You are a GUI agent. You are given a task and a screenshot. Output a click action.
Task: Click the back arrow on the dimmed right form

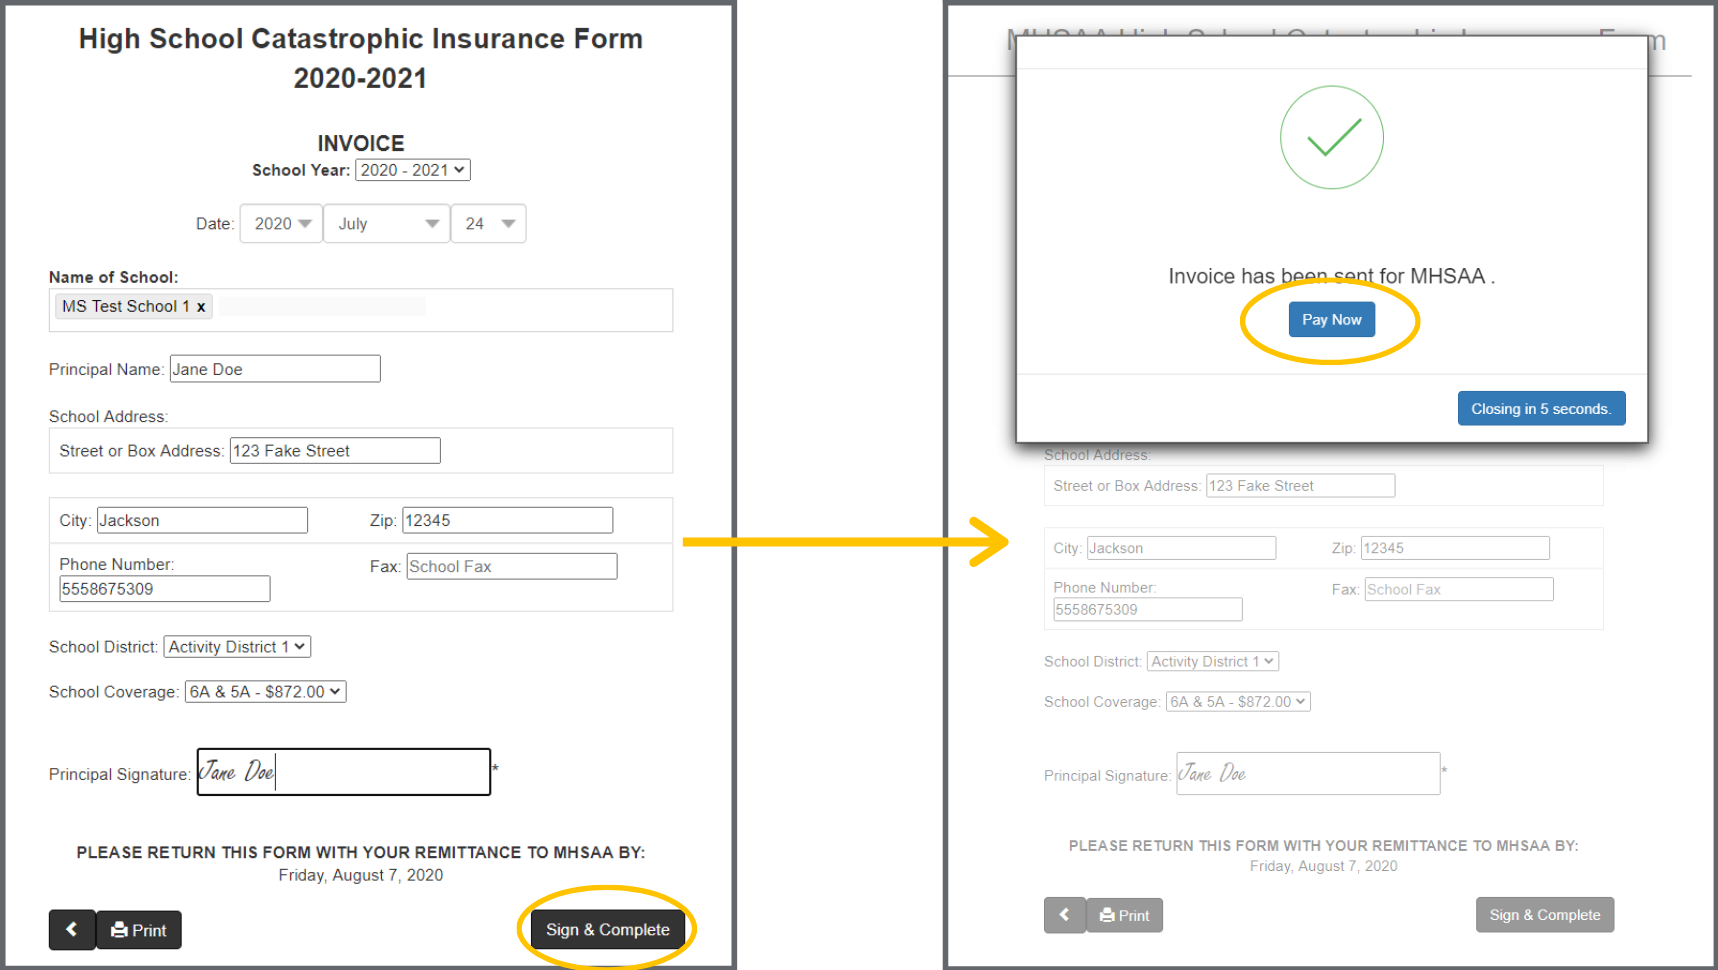pos(1064,915)
